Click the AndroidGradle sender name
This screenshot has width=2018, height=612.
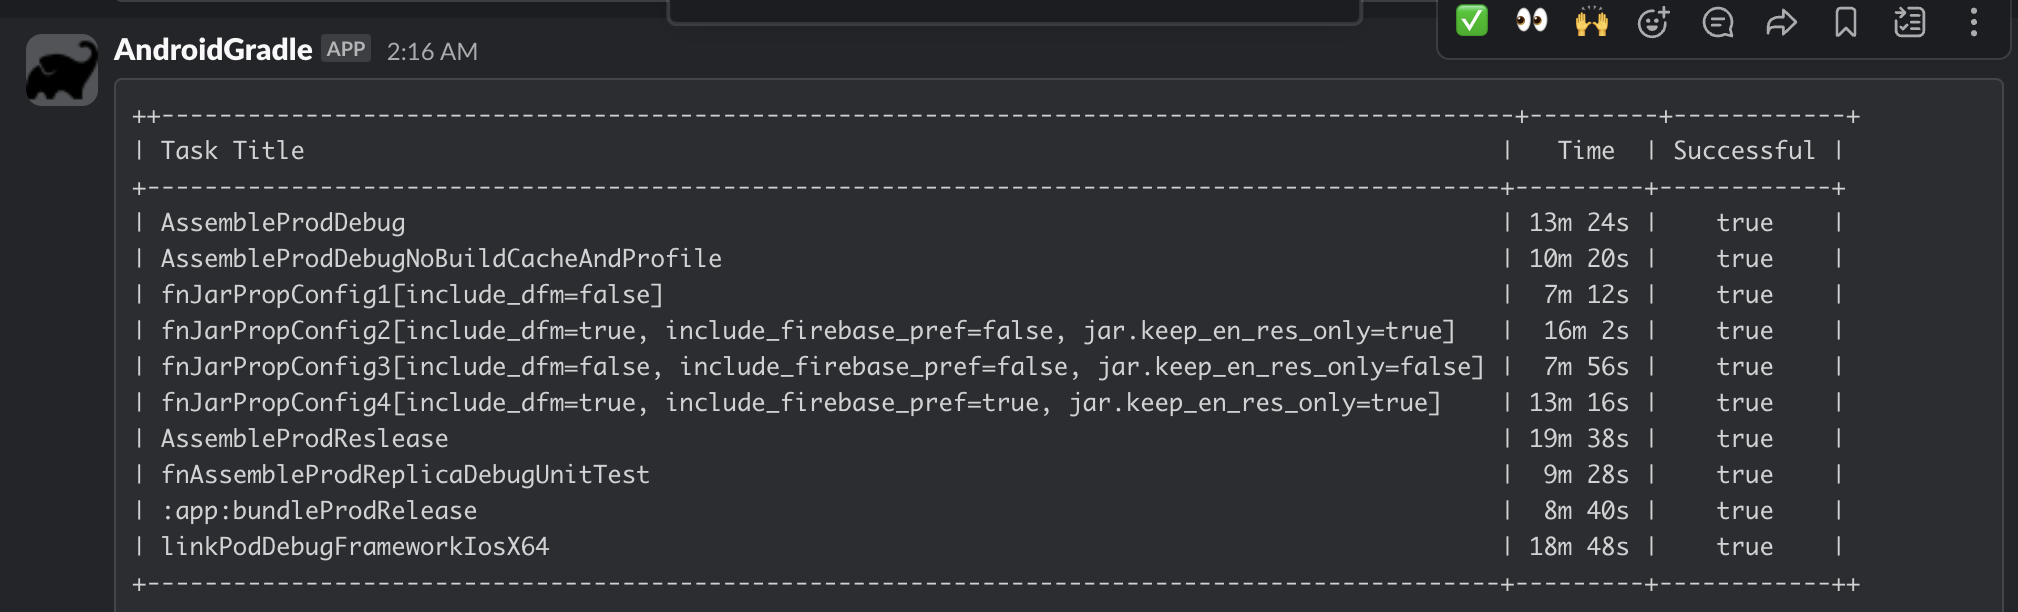coord(213,50)
